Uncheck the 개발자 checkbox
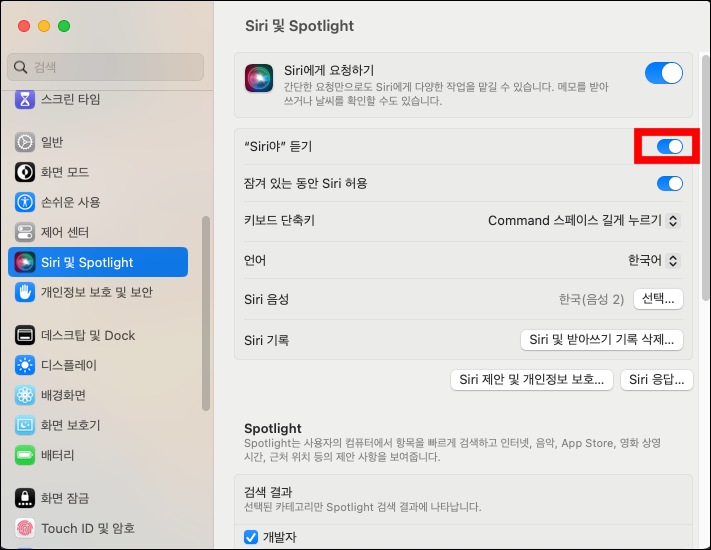The height and width of the screenshot is (550, 711). [x=251, y=537]
